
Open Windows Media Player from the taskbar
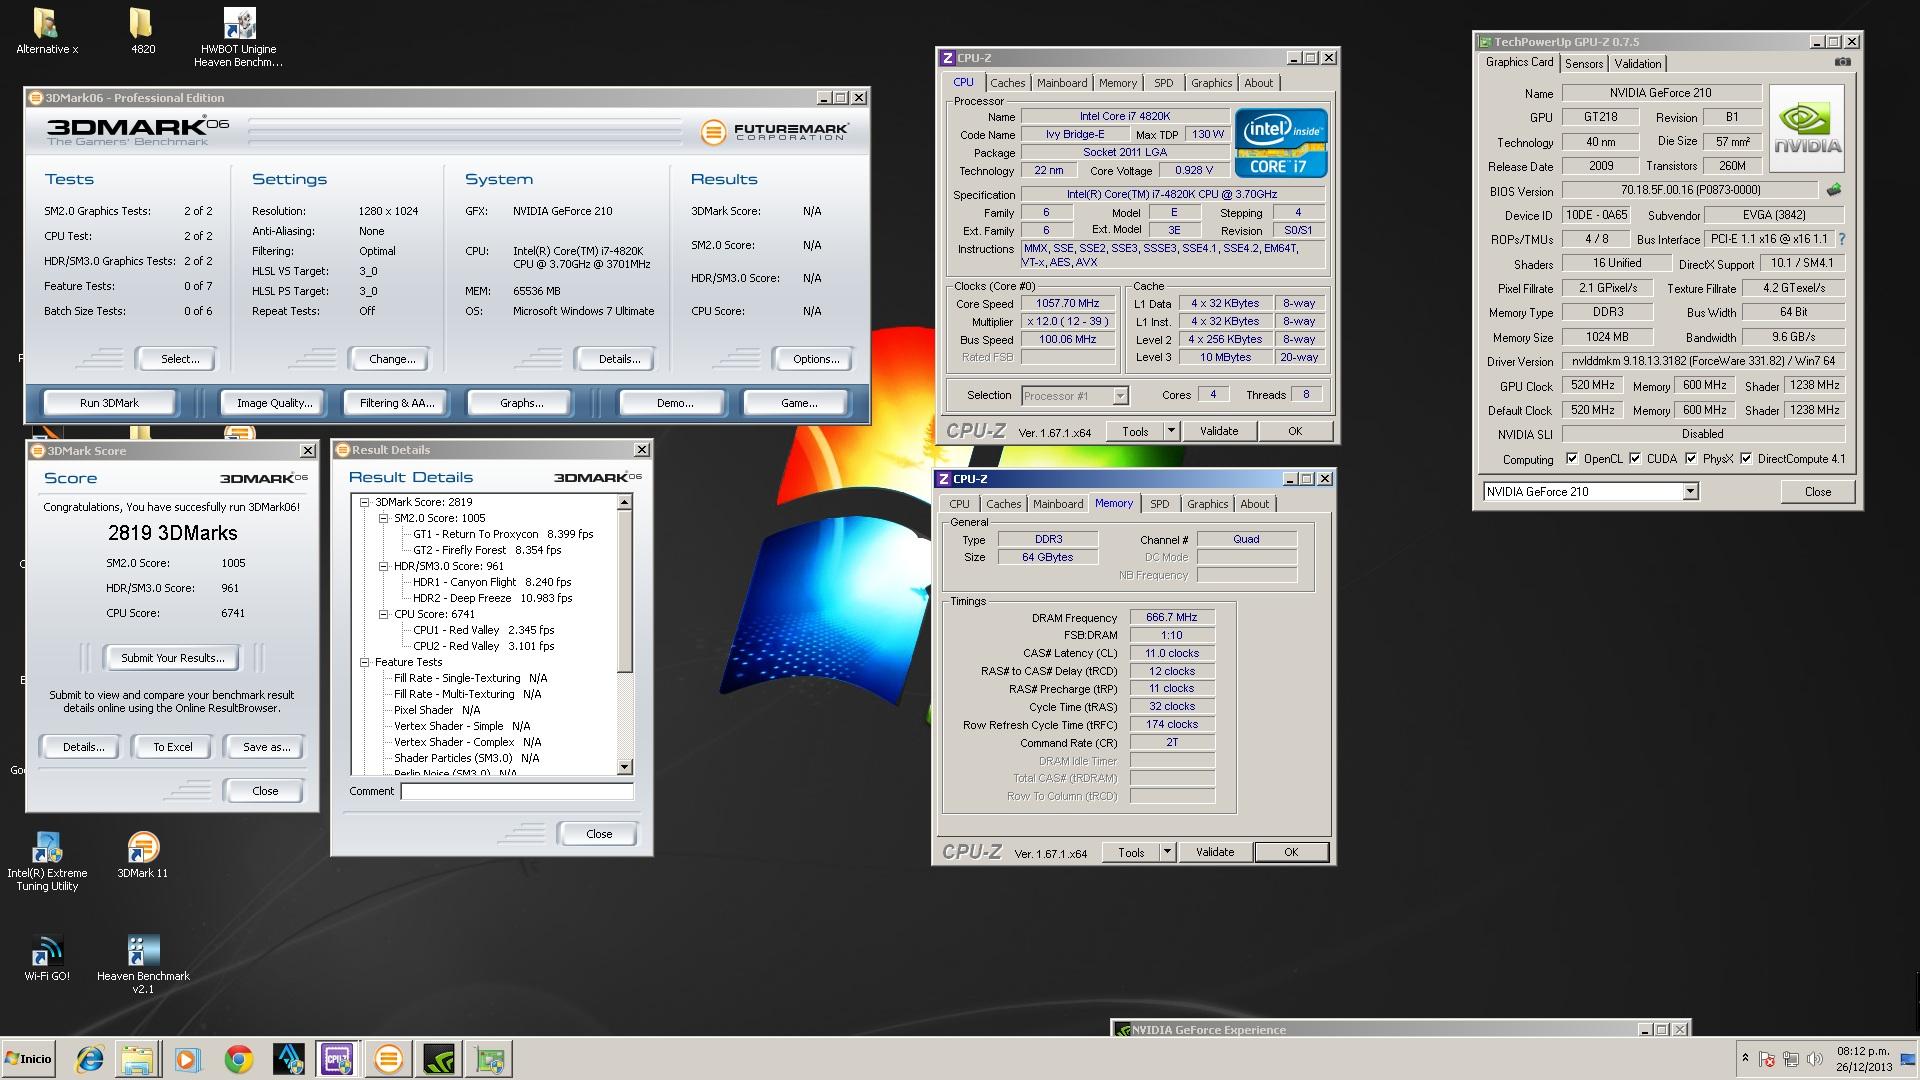click(187, 1059)
